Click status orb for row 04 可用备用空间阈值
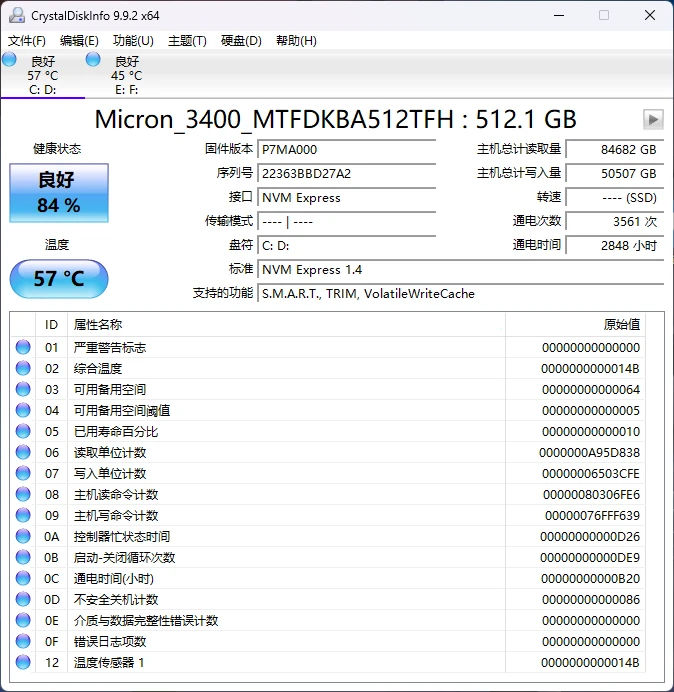Image resolution: width=674 pixels, height=692 pixels. pyautogui.click(x=23, y=410)
